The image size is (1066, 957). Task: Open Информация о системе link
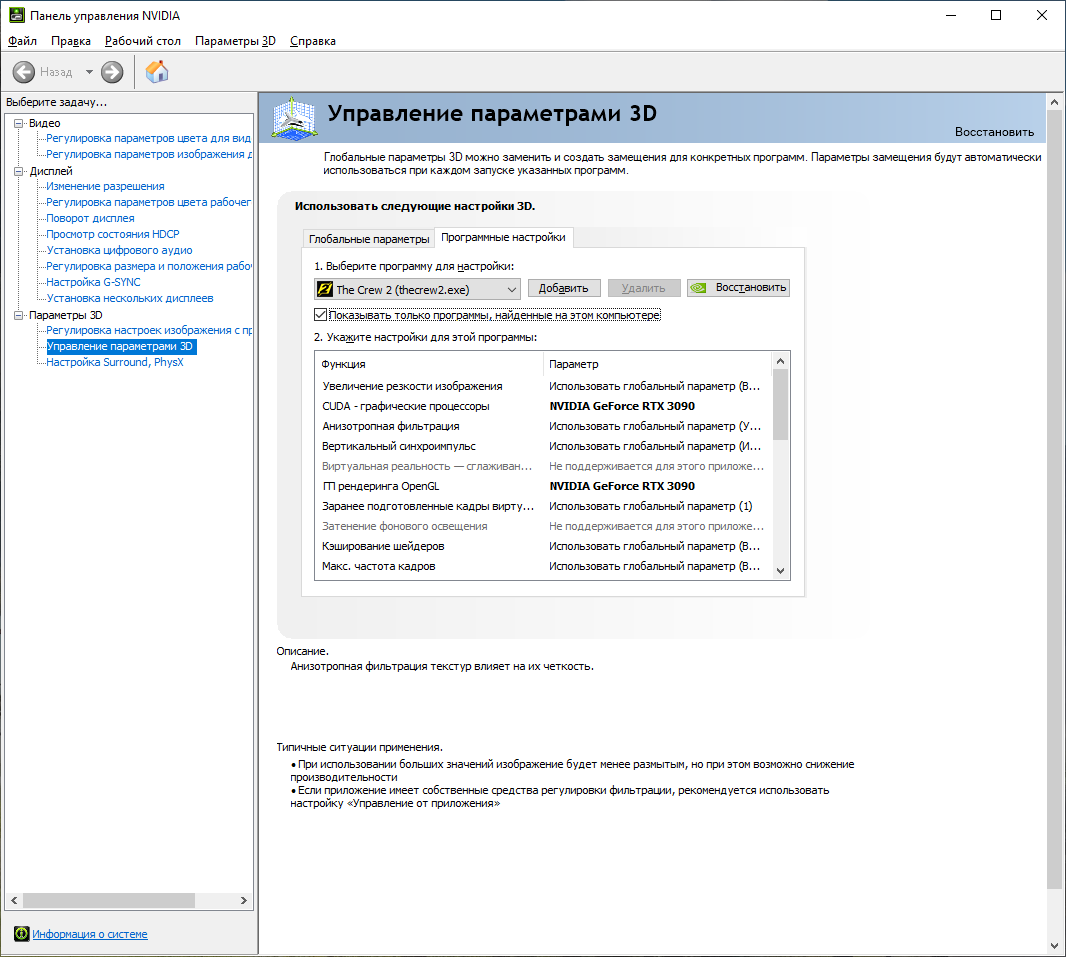90,934
